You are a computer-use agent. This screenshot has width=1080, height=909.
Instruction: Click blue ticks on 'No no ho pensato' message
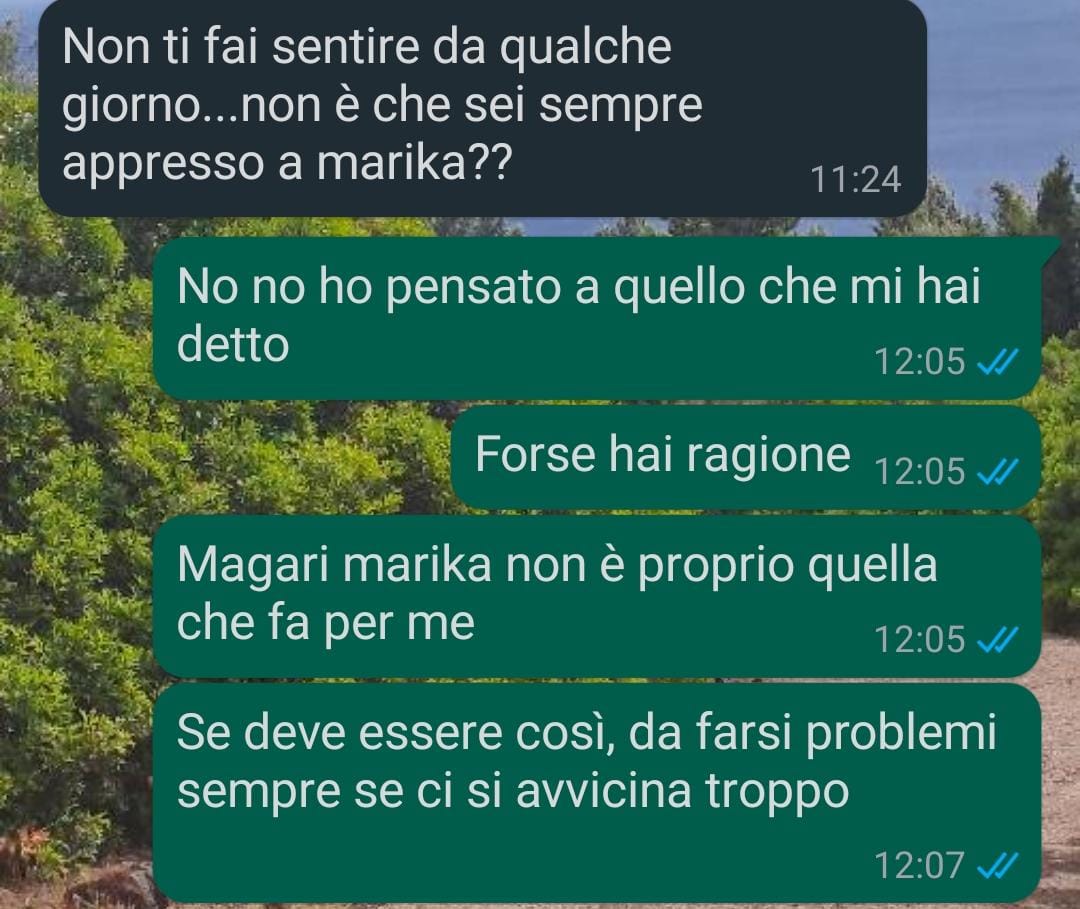[x=997, y=362]
